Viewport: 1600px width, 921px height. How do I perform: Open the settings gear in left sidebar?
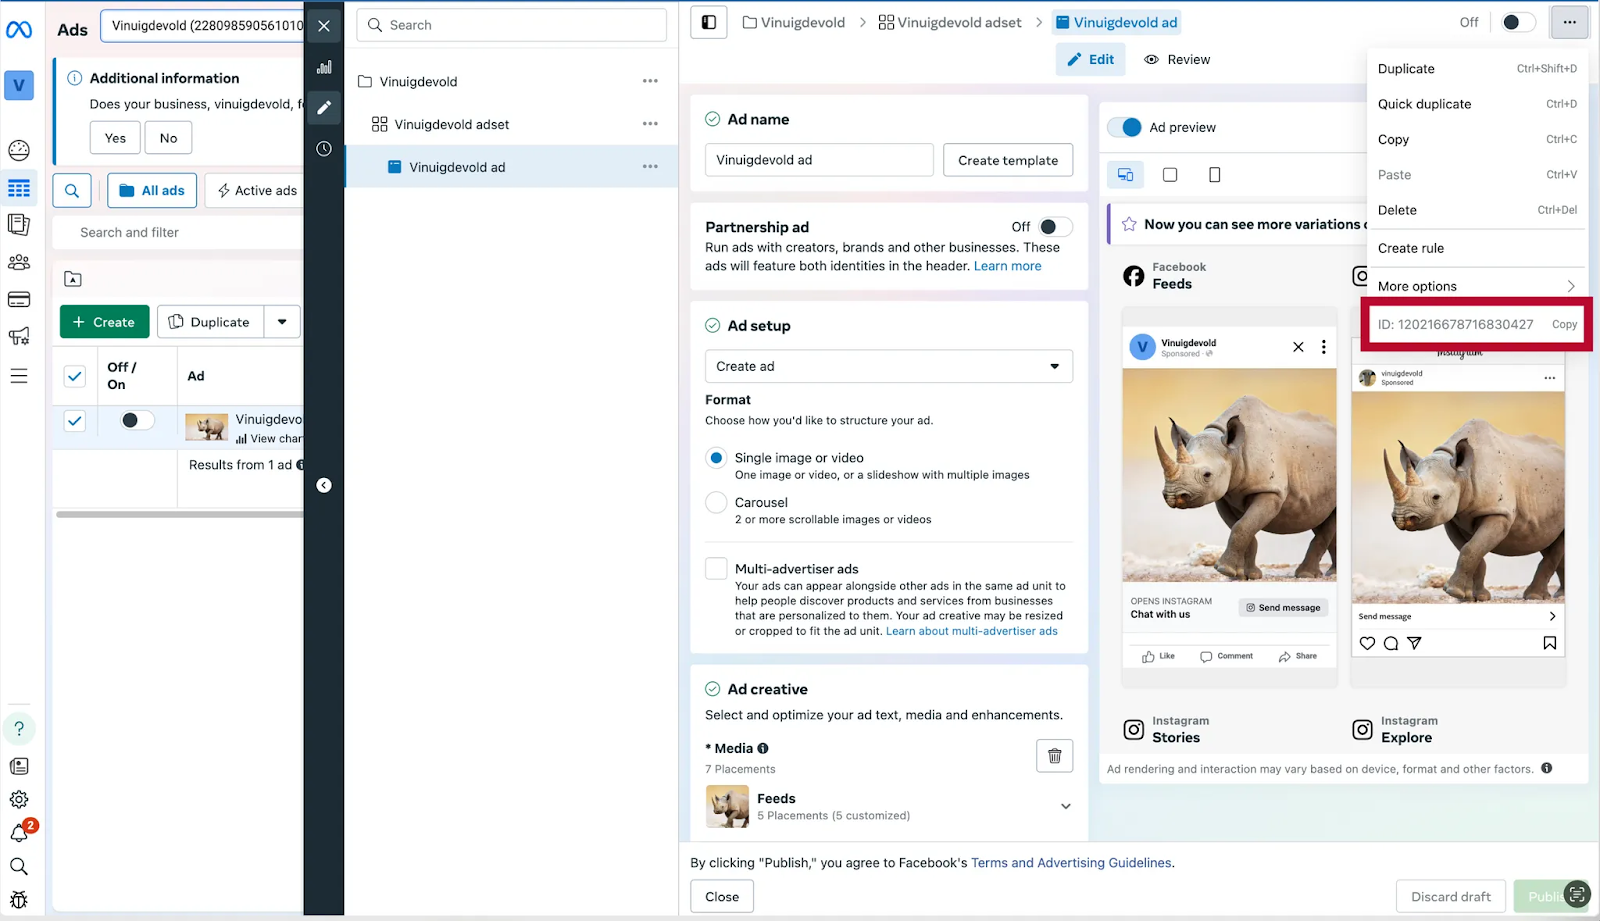point(19,799)
